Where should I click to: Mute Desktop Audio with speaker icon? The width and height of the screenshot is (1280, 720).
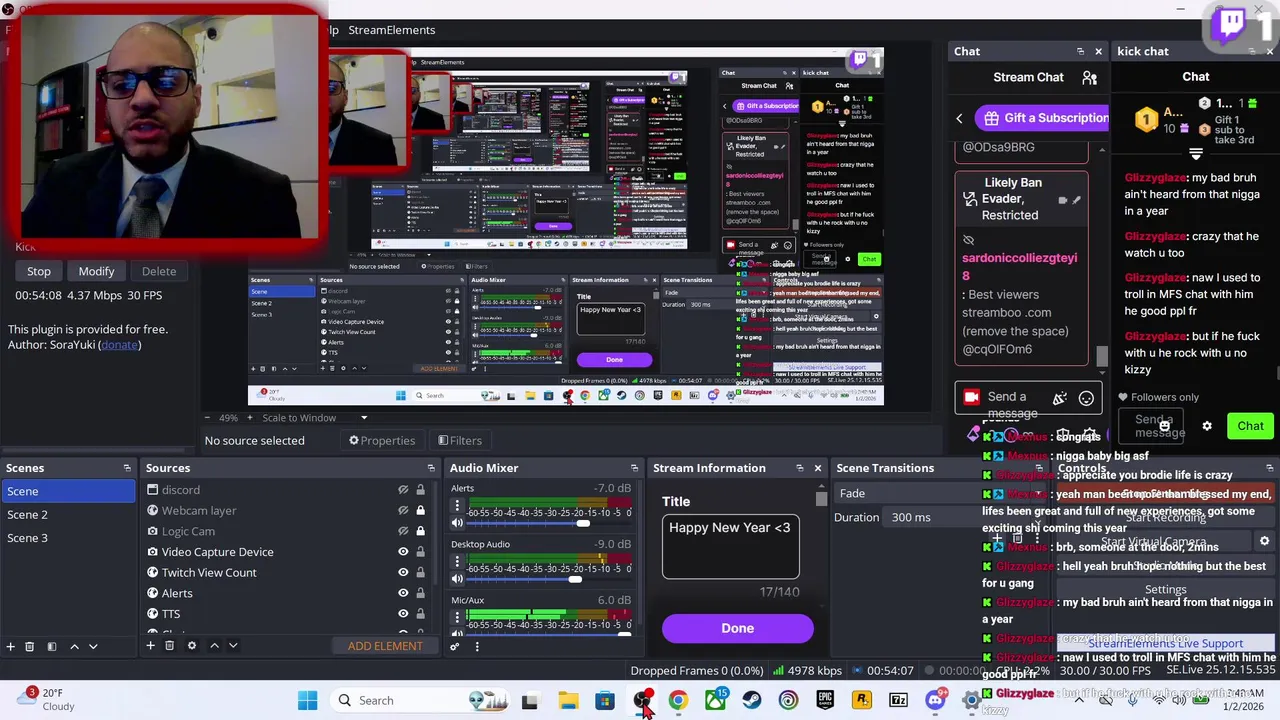457,579
